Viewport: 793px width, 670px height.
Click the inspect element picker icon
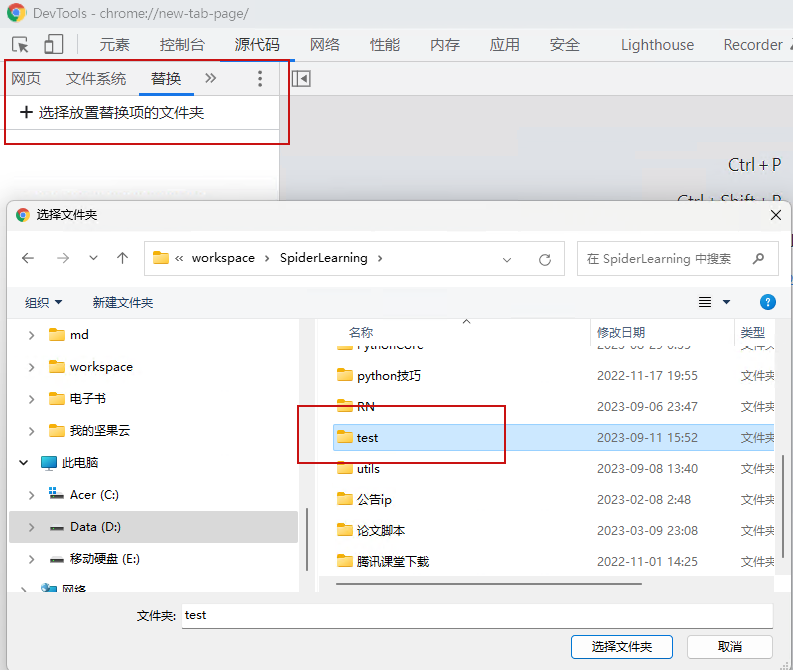pyautogui.click(x=20, y=44)
